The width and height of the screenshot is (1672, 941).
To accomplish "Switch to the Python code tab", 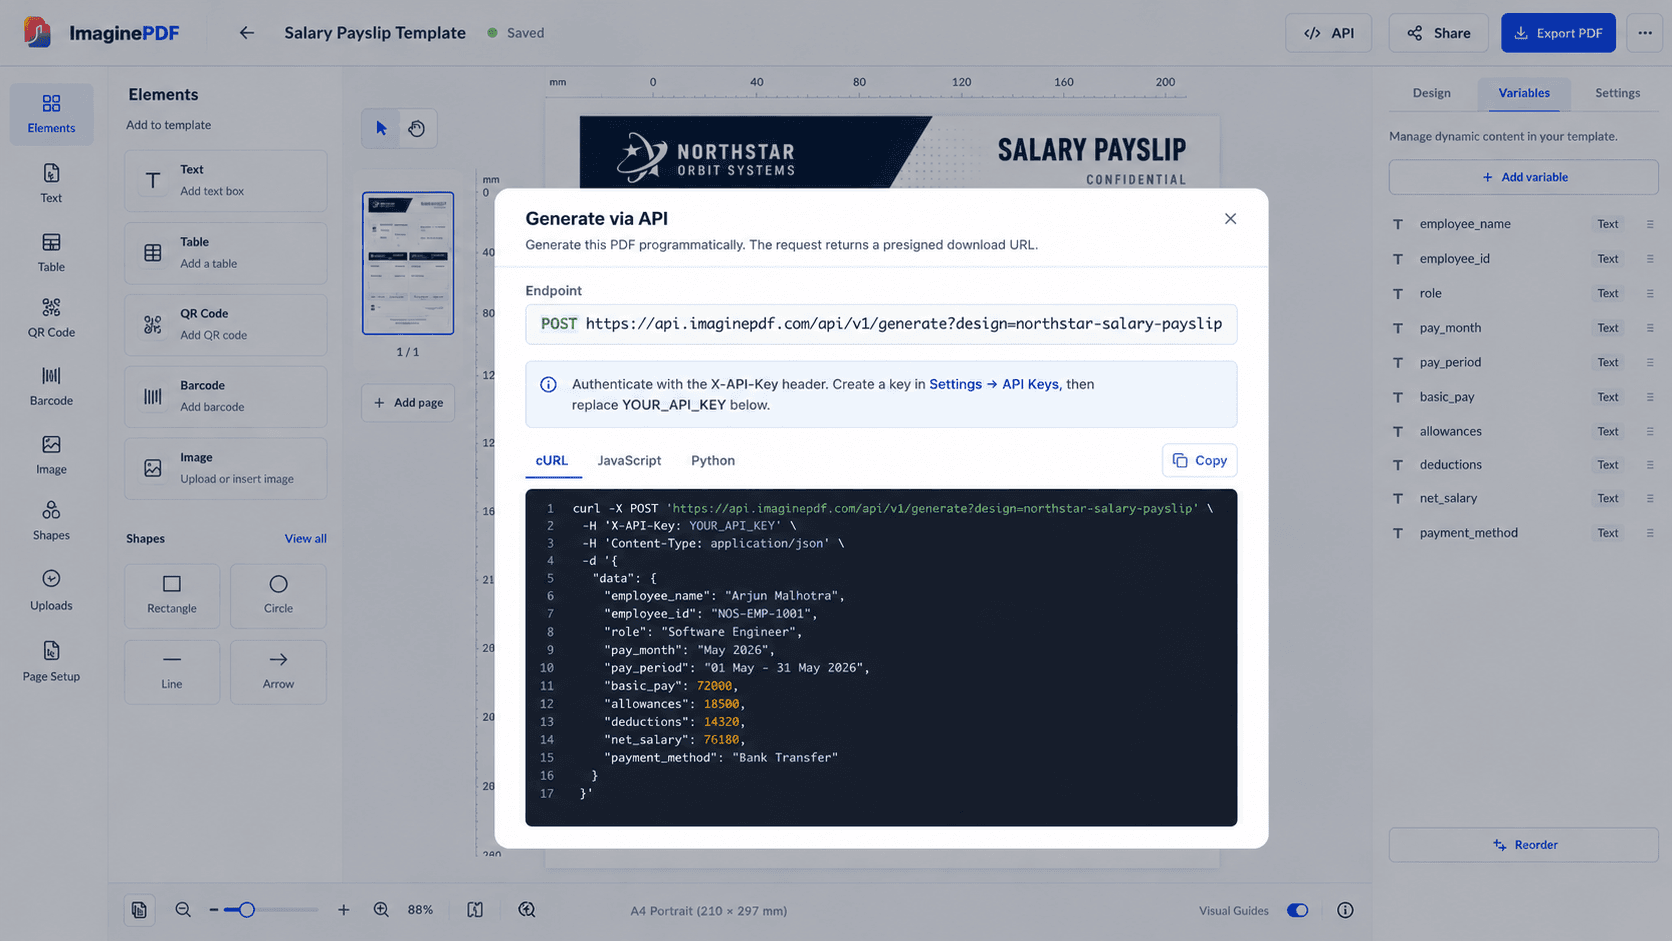I will 713,461.
